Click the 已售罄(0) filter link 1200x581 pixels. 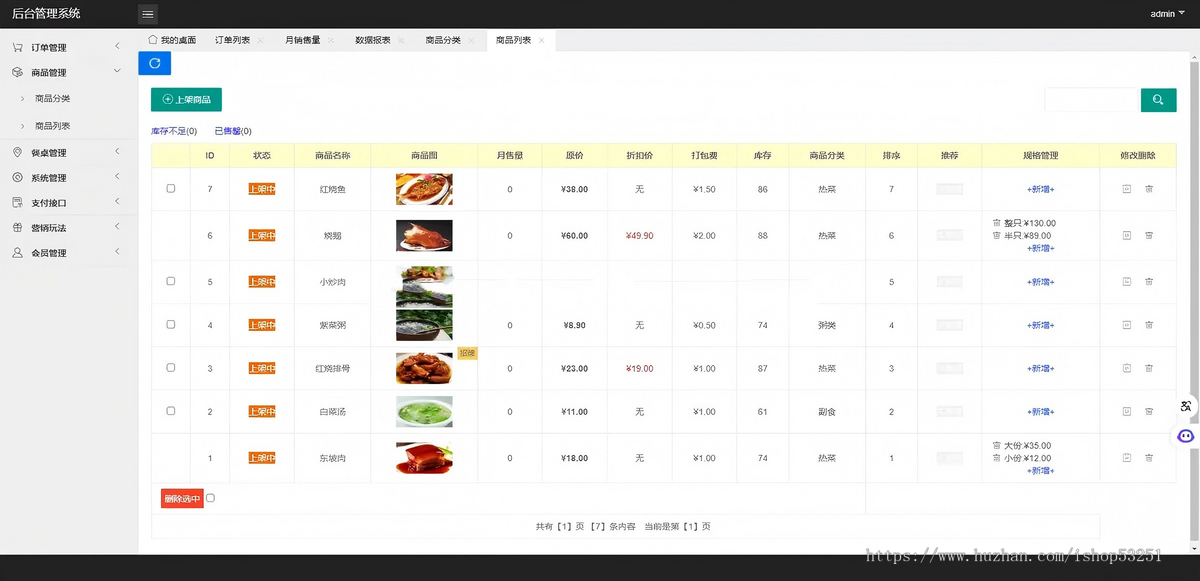232,131
